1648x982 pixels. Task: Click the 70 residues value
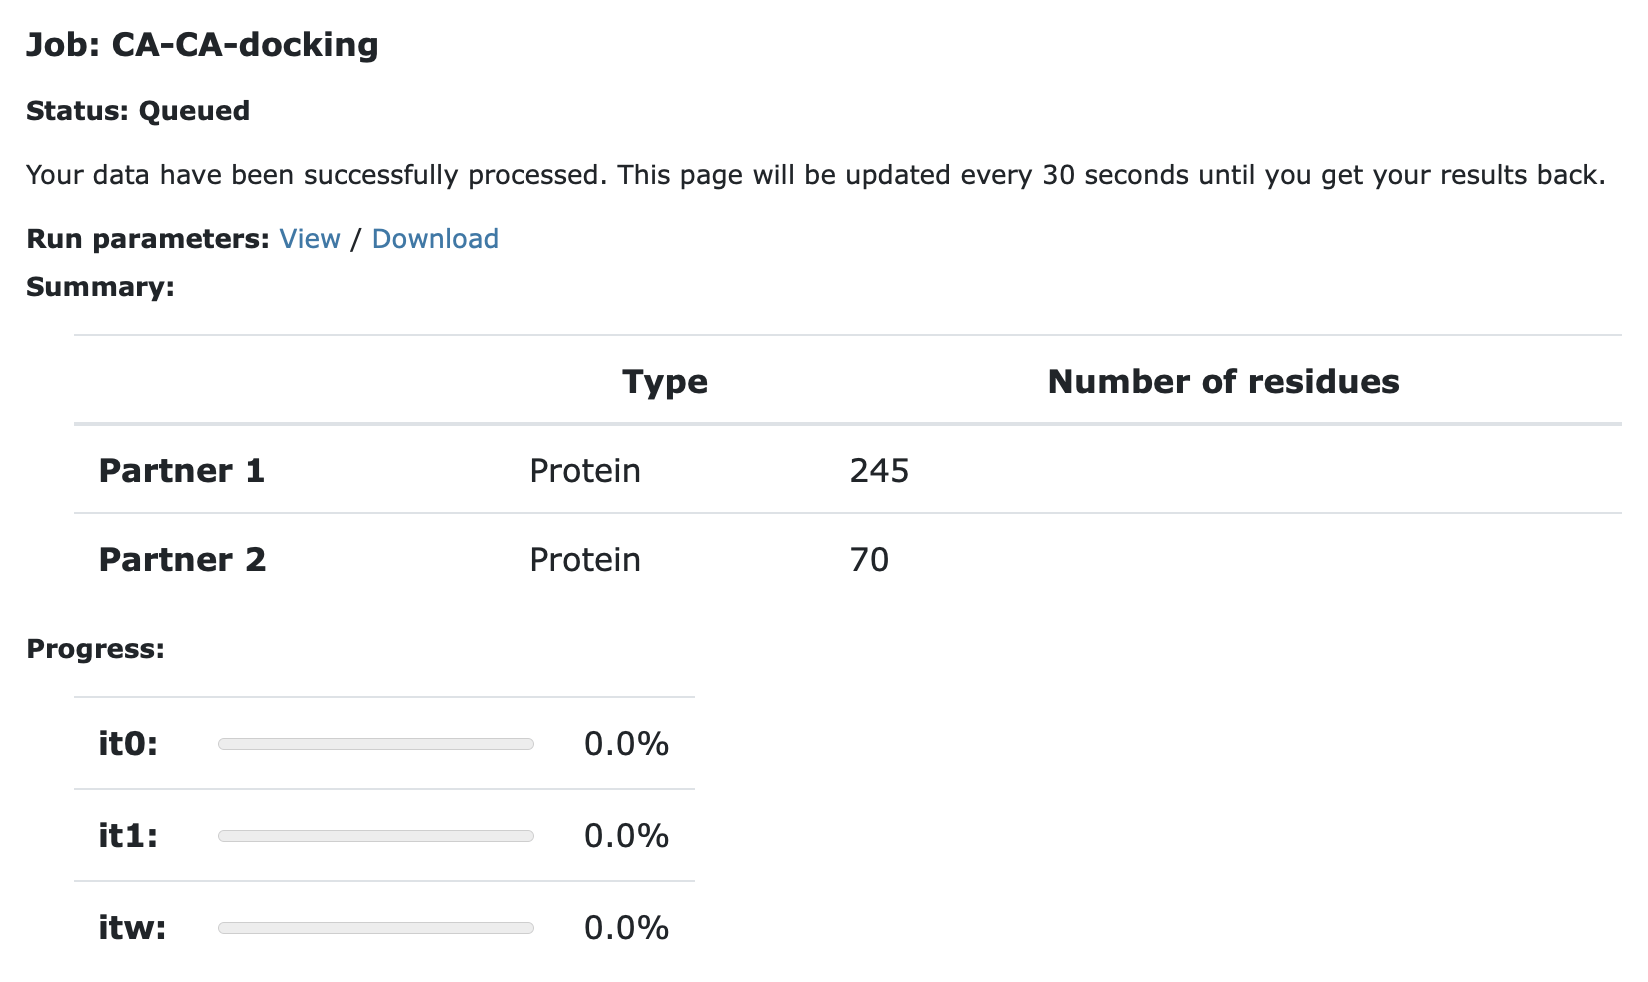[x=869, y=559]
